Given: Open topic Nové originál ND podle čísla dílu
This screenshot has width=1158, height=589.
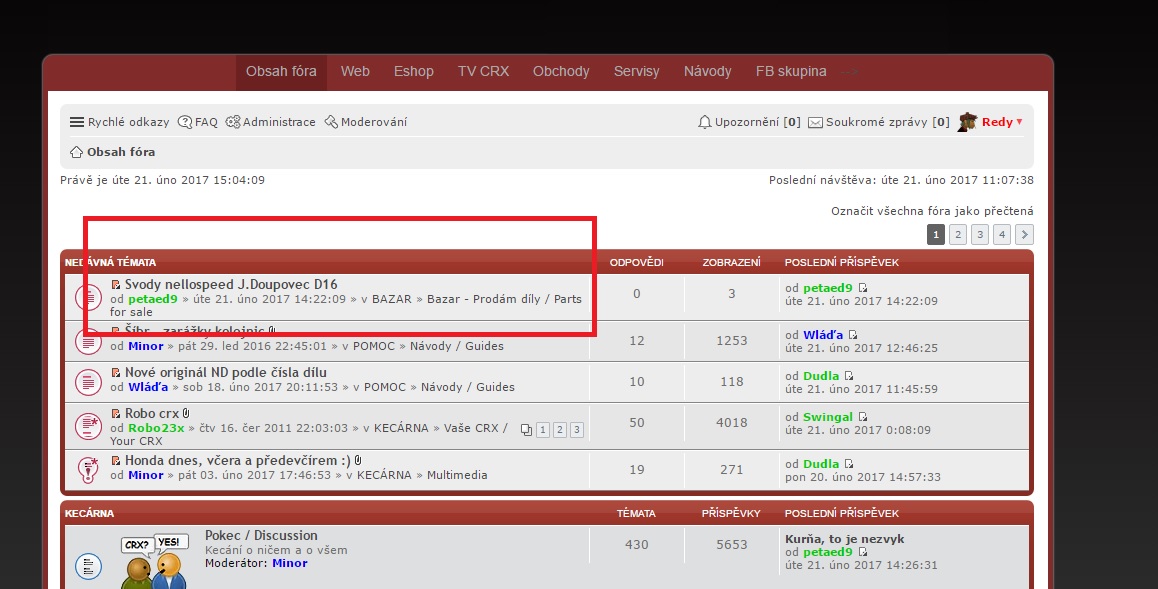Looking at the screenshot, I should (x=225, y=372).
